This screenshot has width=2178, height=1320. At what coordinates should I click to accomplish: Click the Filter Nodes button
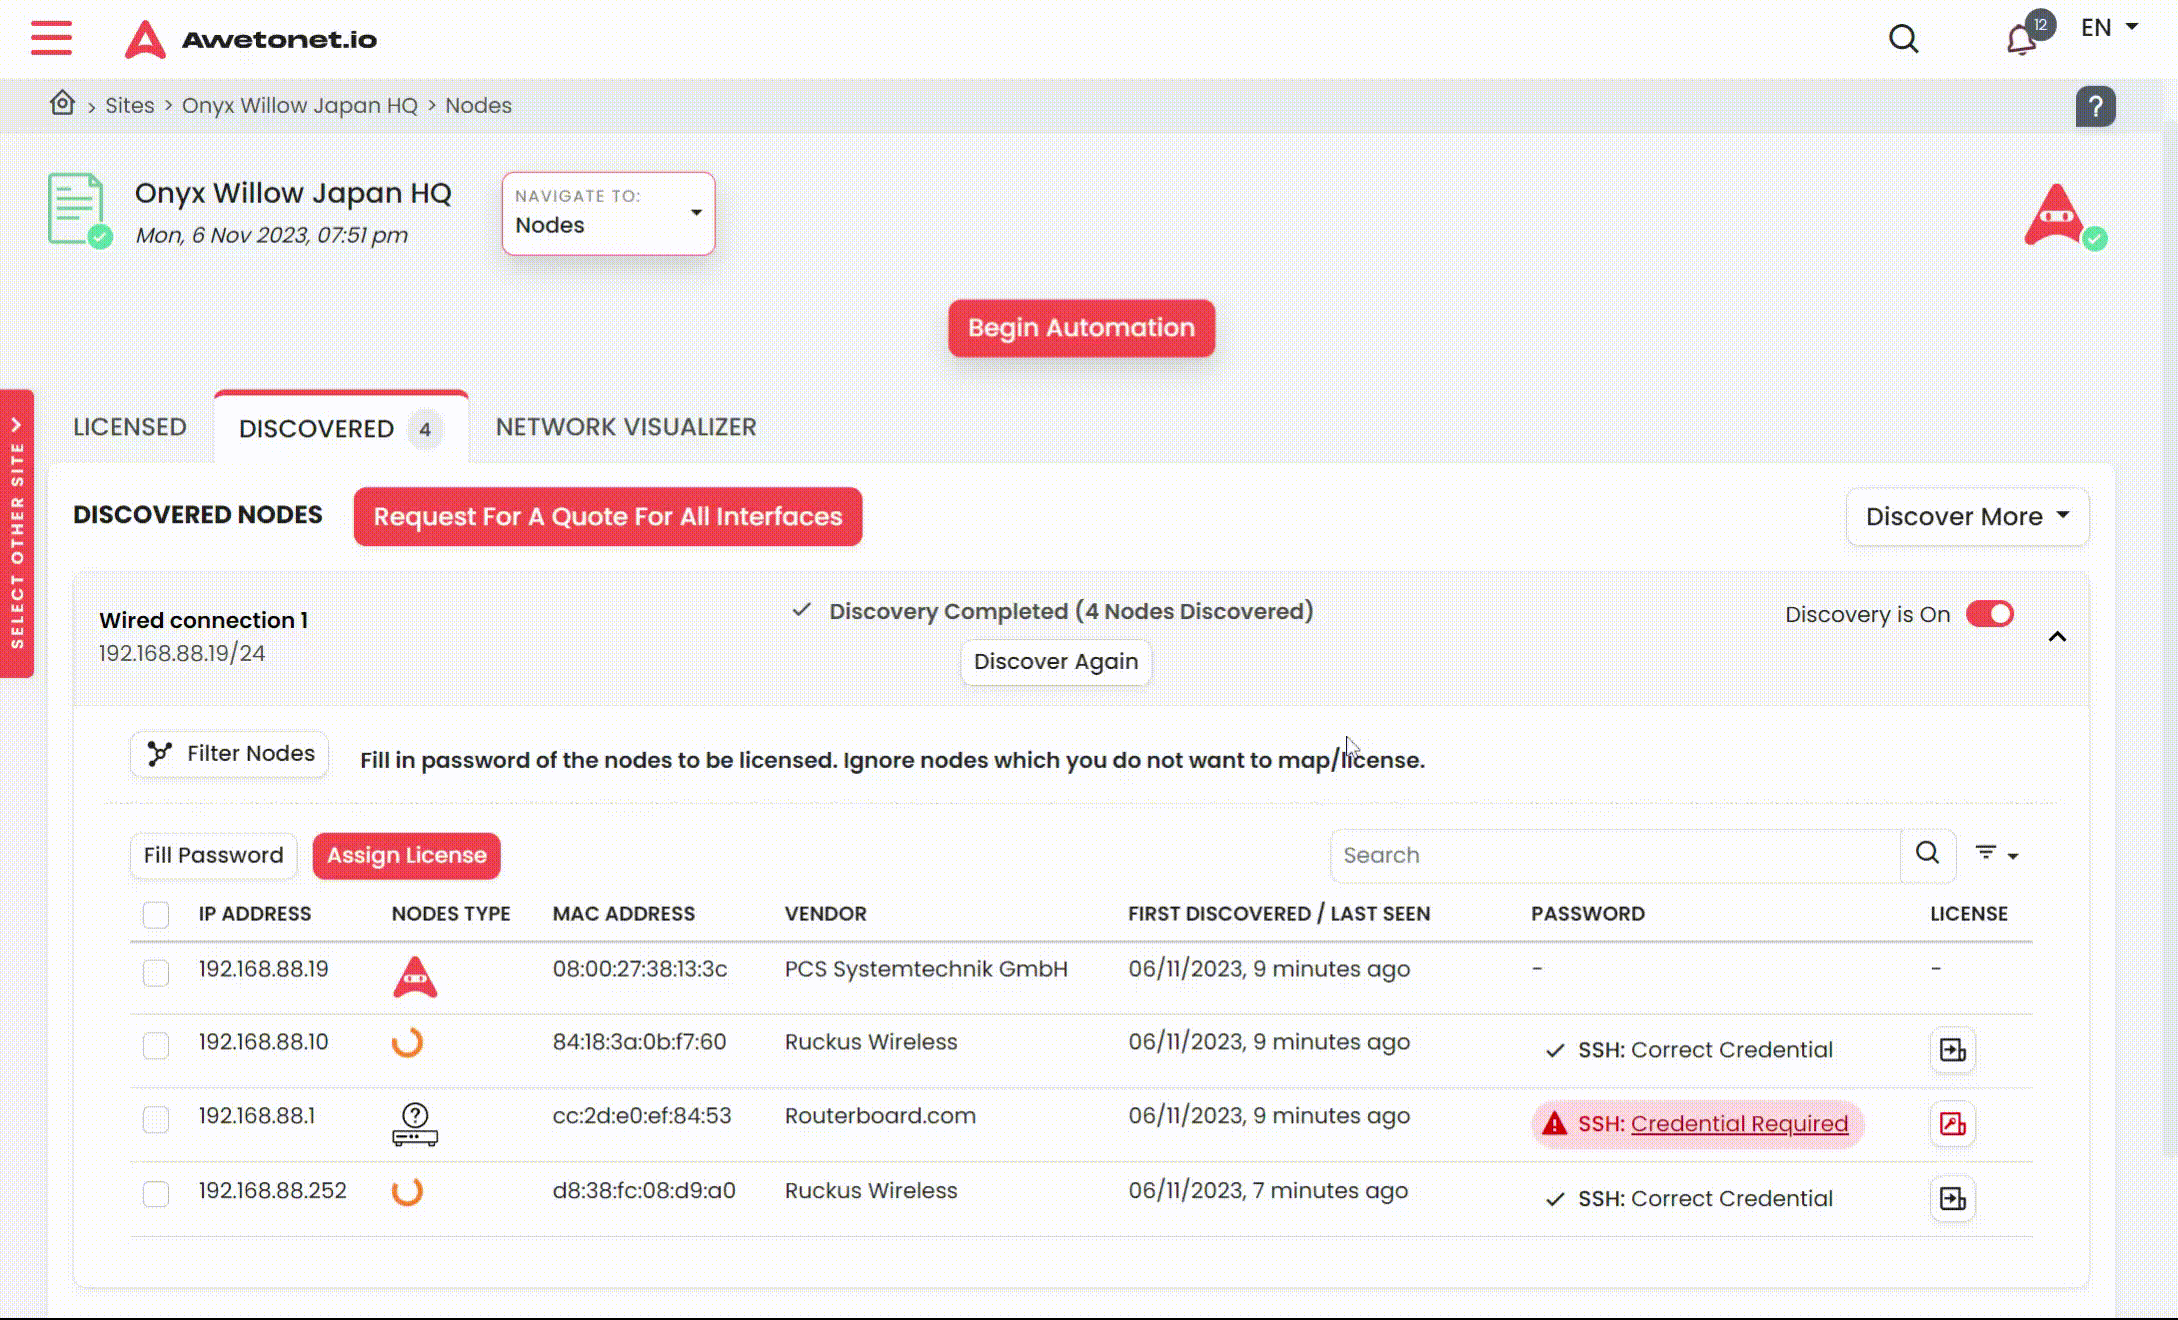click(229, 753)
